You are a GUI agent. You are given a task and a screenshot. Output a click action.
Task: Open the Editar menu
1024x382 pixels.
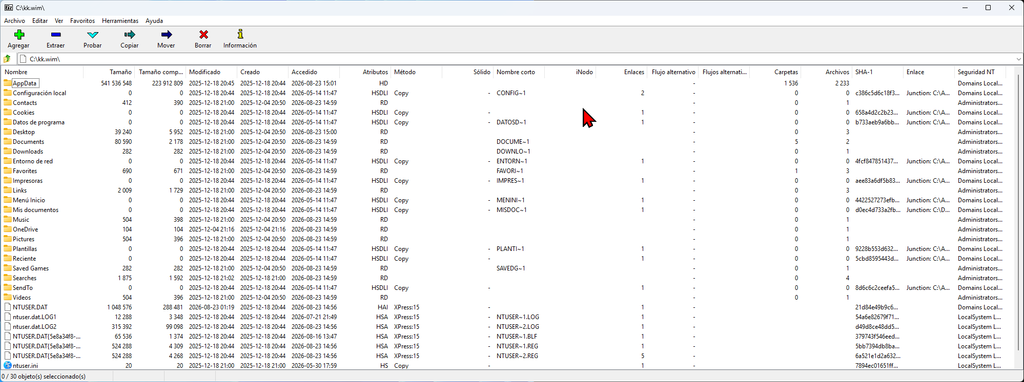(40, 21)
